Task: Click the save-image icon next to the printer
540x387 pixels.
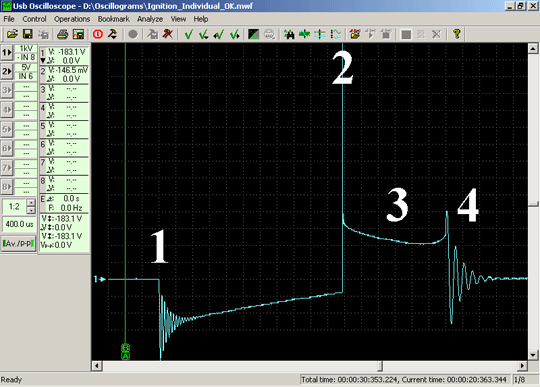Action: [78, 34]
